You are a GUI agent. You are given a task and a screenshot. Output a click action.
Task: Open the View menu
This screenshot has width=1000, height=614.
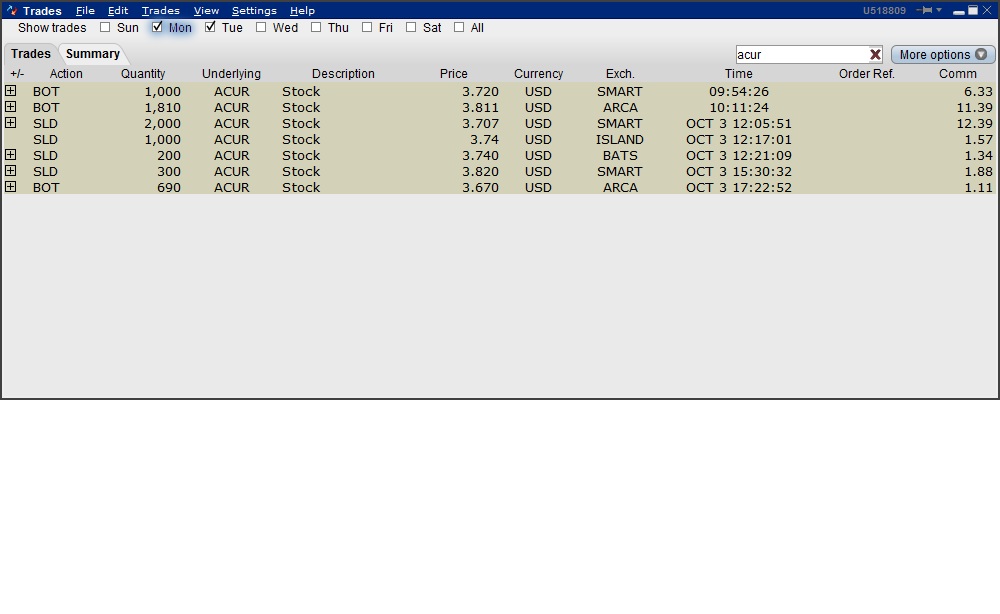[206, 11]
